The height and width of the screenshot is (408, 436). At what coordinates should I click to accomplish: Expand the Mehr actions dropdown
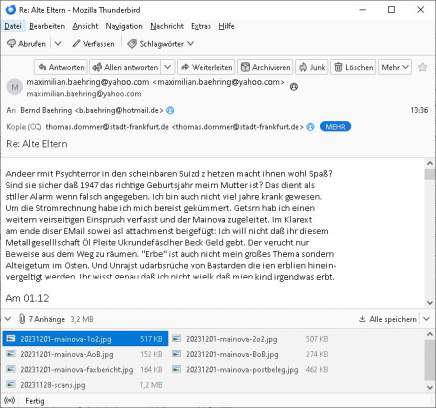[395, 67]
